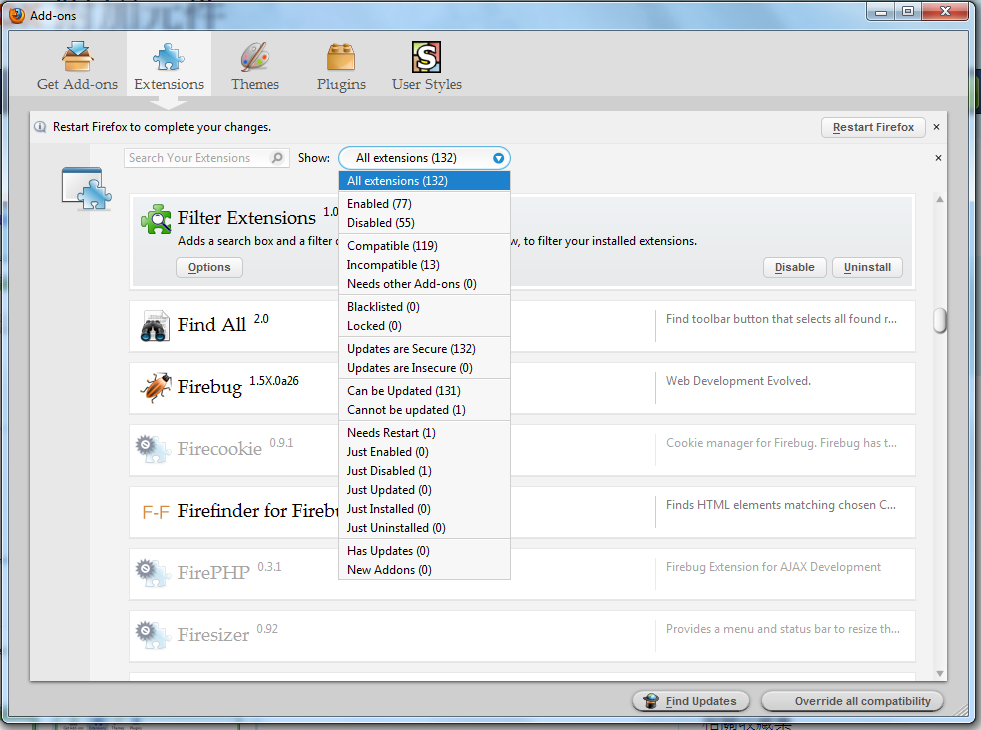The width and height of the screenshot is (981, 730).
Task: Click the extensions list scrollbar thumb
Action: point(940,321)
